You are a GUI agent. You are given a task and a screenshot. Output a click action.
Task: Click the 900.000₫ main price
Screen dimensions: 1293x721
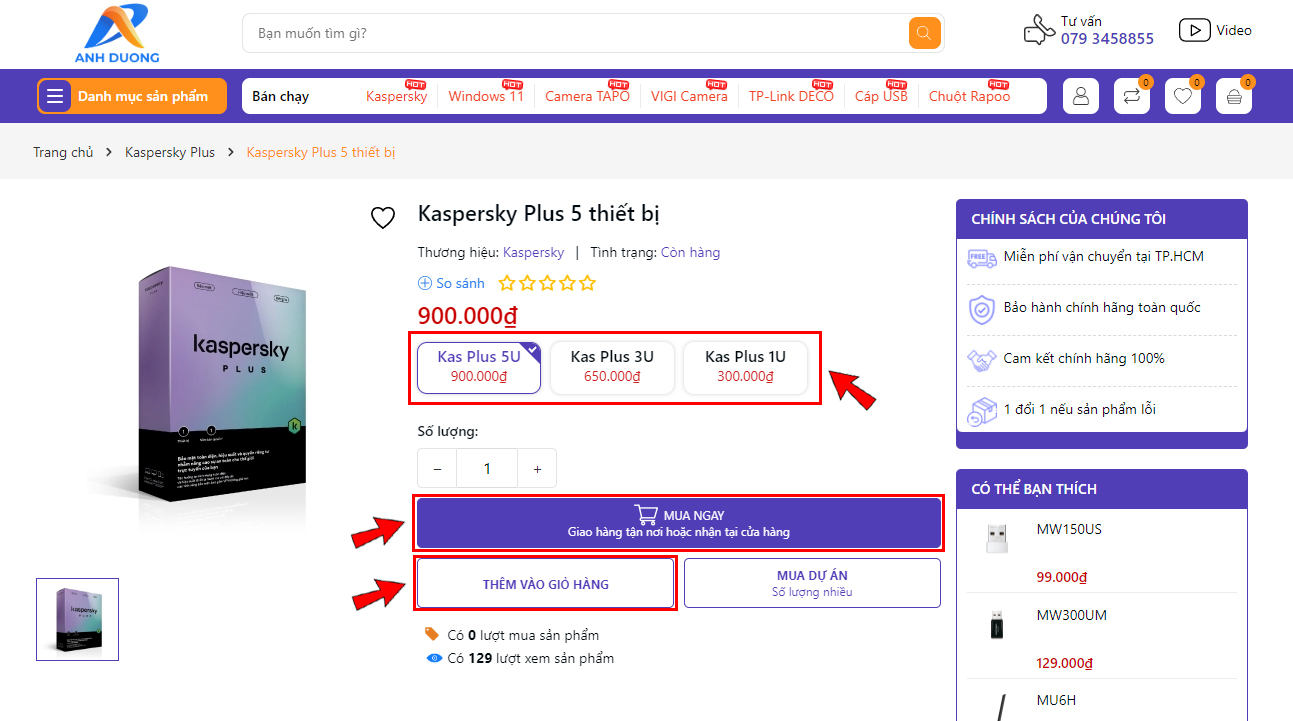[467, 316]
